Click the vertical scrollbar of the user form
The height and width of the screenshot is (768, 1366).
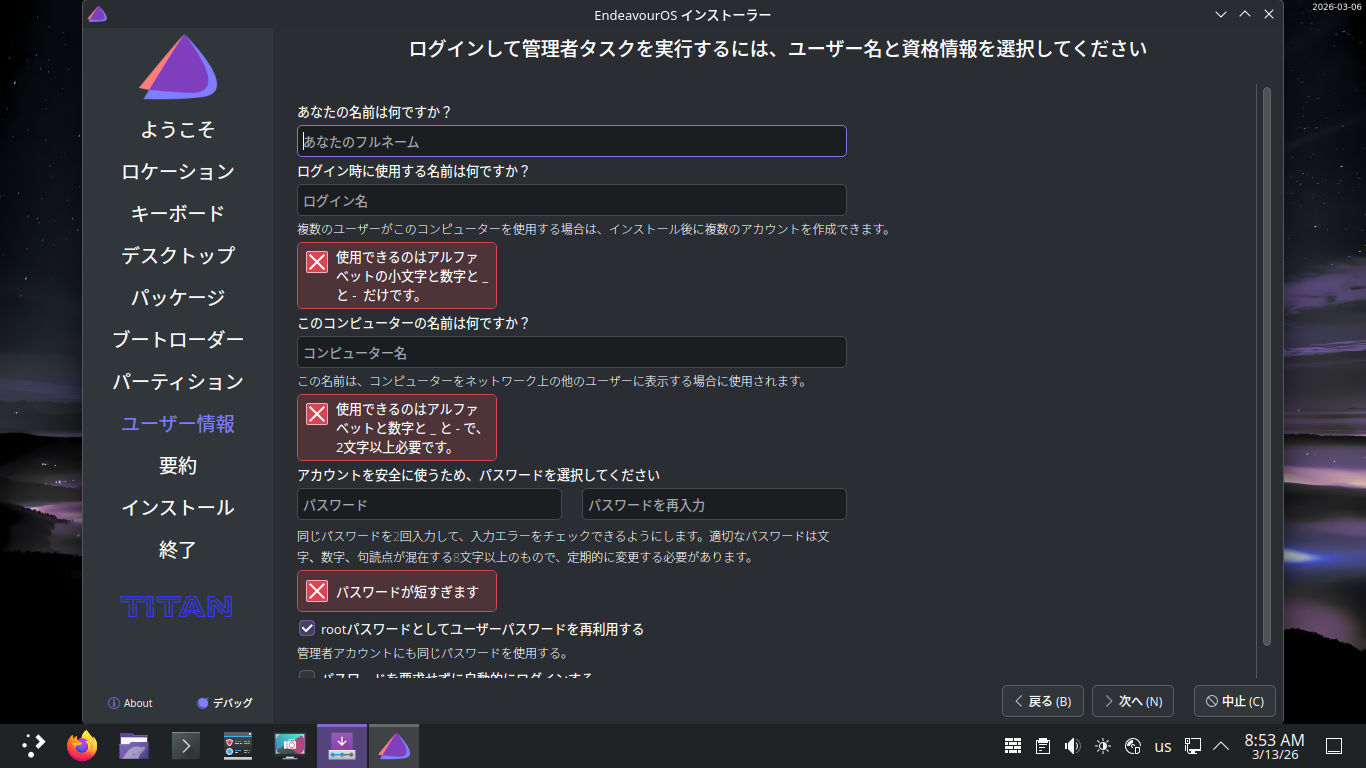[1267, 366]
